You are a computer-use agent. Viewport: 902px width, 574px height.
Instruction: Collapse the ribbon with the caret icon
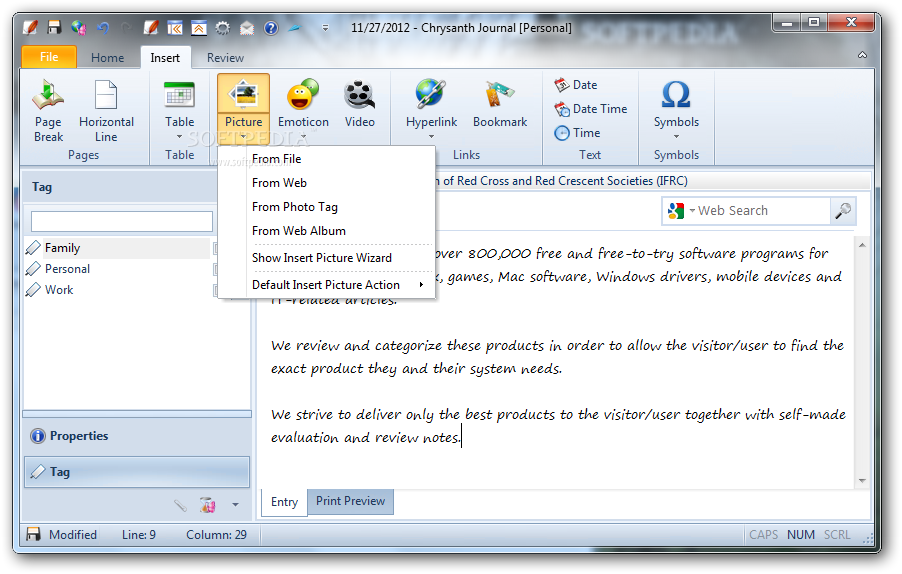(x=862, y=55)
